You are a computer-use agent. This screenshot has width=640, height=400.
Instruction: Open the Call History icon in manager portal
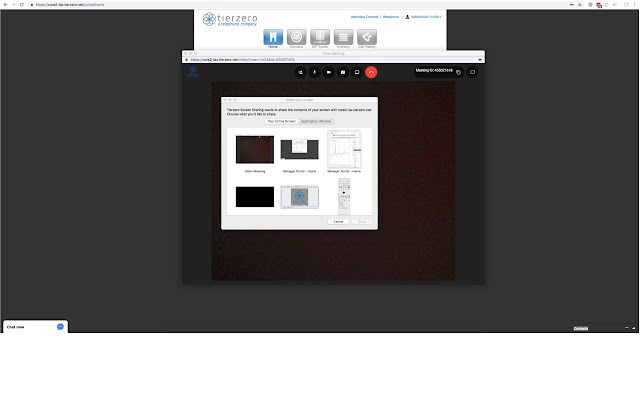point(367,37)
